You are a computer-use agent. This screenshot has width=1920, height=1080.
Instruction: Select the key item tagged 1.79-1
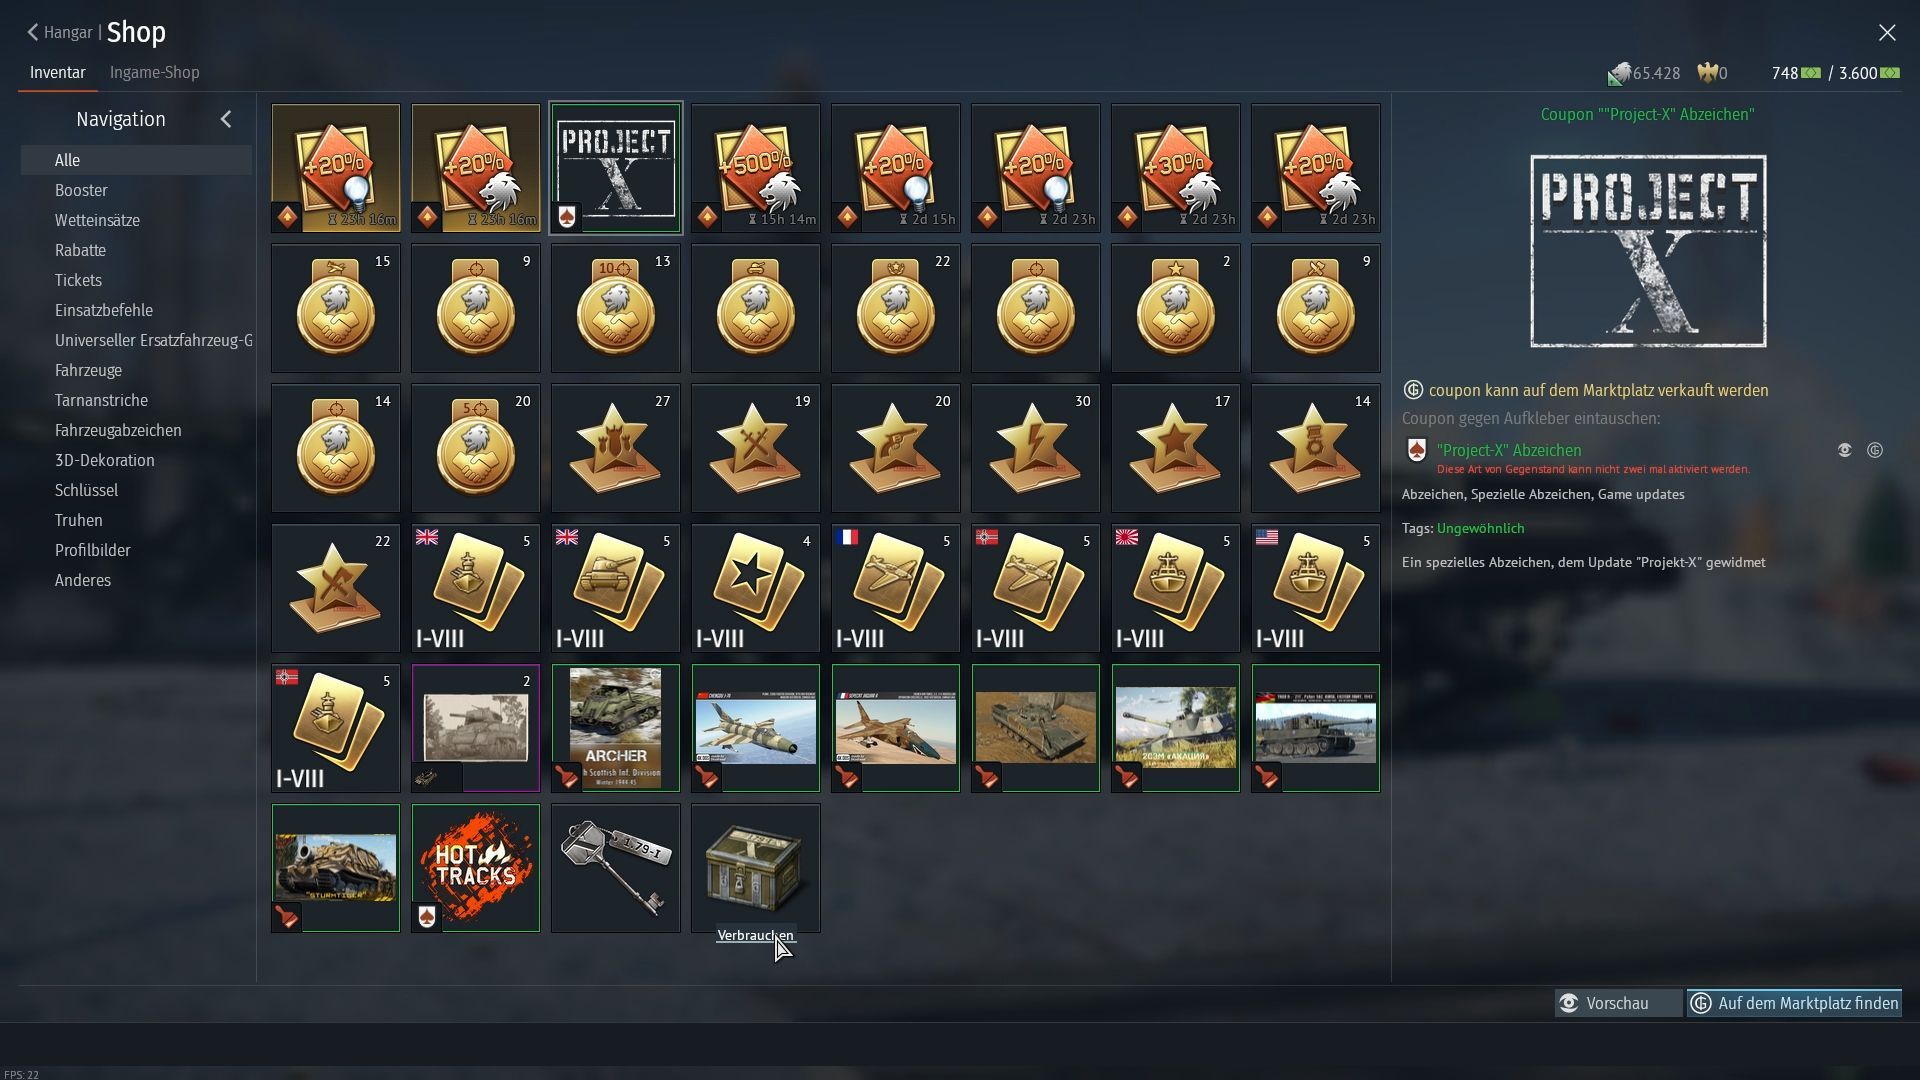615,868
